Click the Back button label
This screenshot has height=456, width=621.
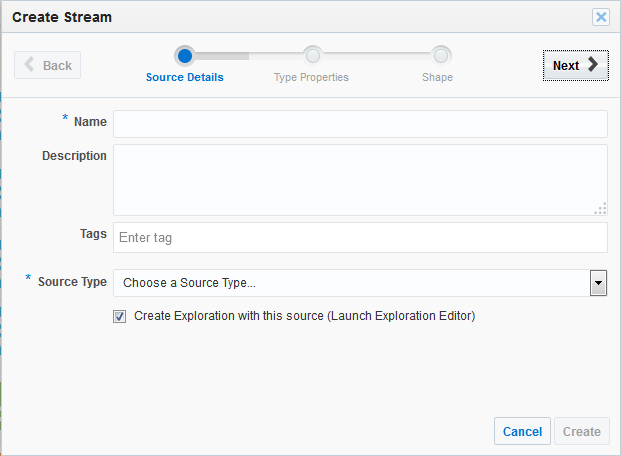pyautogui.click(x=57, y=65)
